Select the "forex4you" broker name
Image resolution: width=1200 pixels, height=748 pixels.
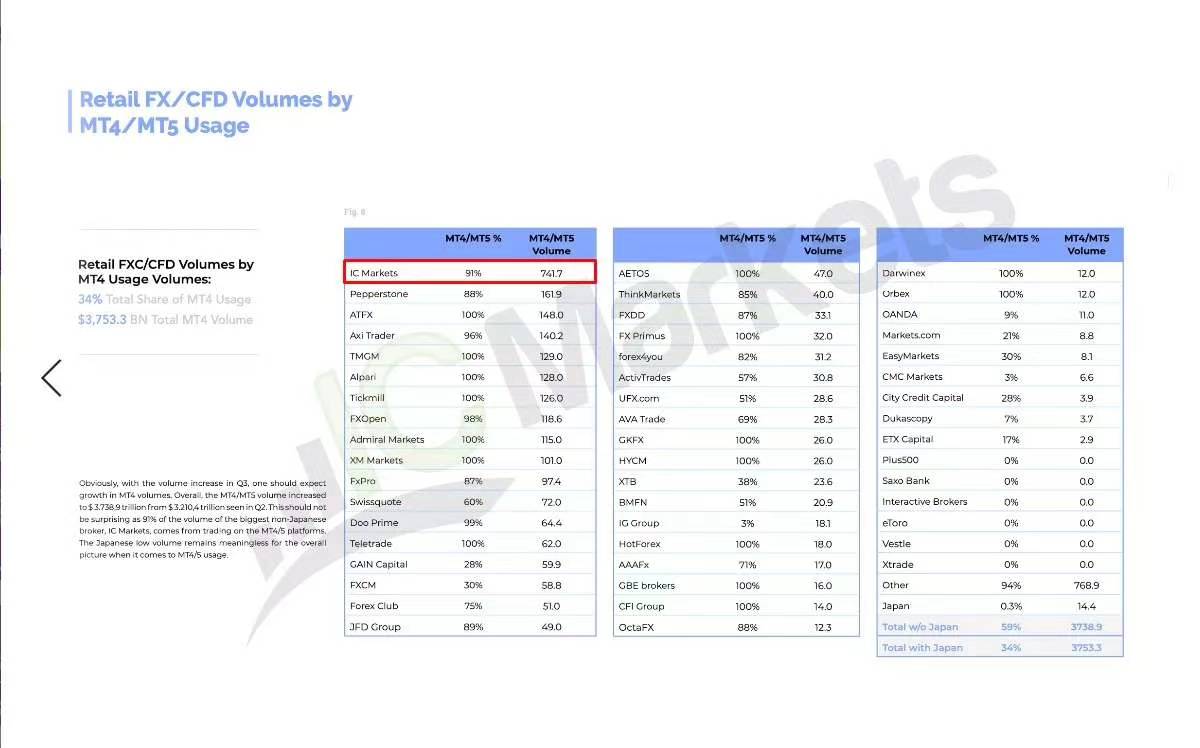[640, 357]
